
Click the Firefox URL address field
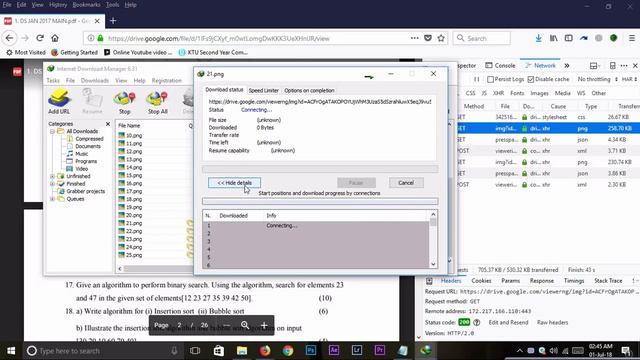point(258,38)
